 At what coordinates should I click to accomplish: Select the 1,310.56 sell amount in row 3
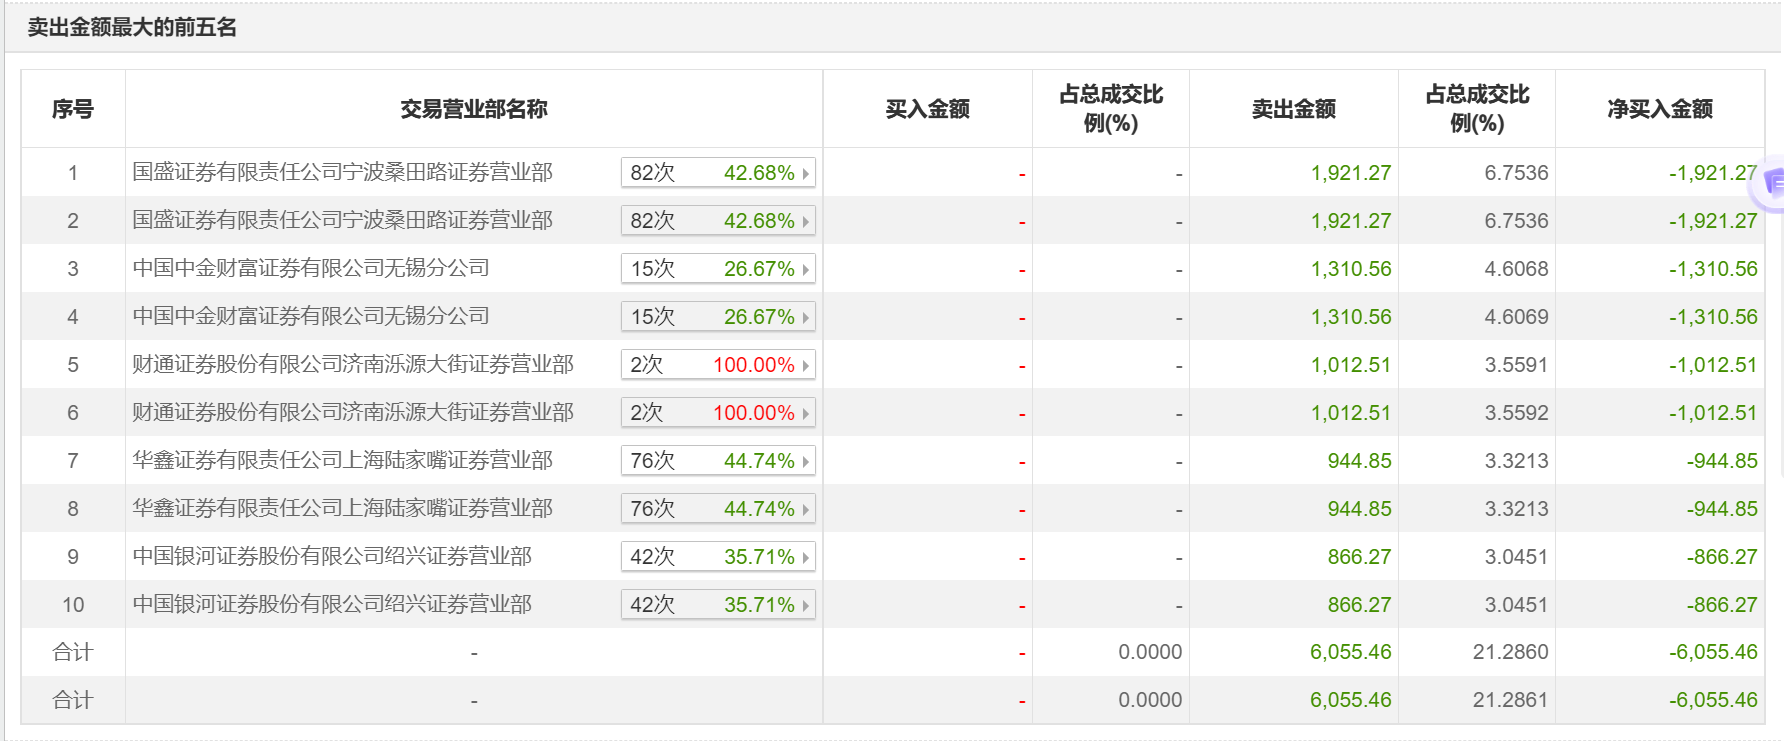click(x=1351, y=268)
